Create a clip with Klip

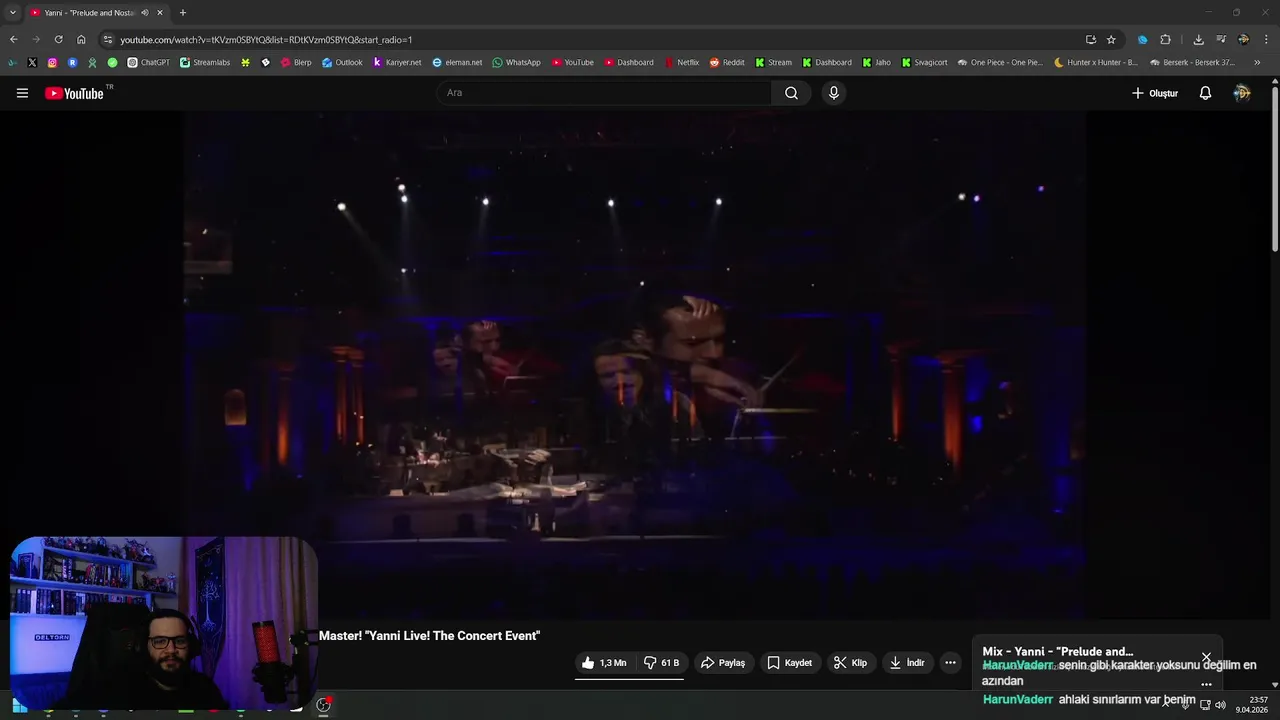coord(850,663)
